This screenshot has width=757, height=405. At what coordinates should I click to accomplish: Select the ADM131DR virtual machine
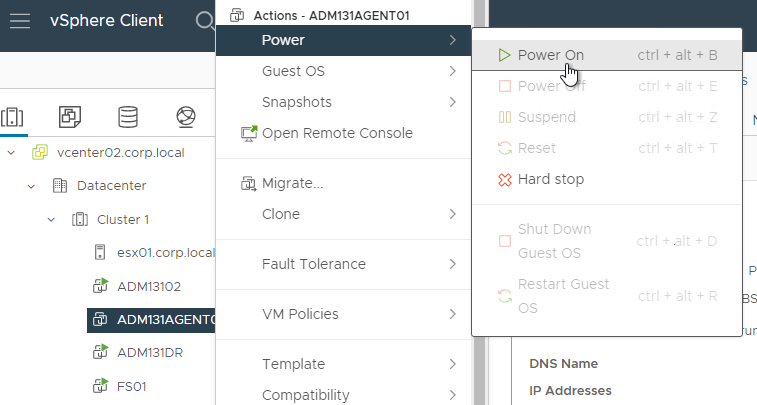[150, 352]
